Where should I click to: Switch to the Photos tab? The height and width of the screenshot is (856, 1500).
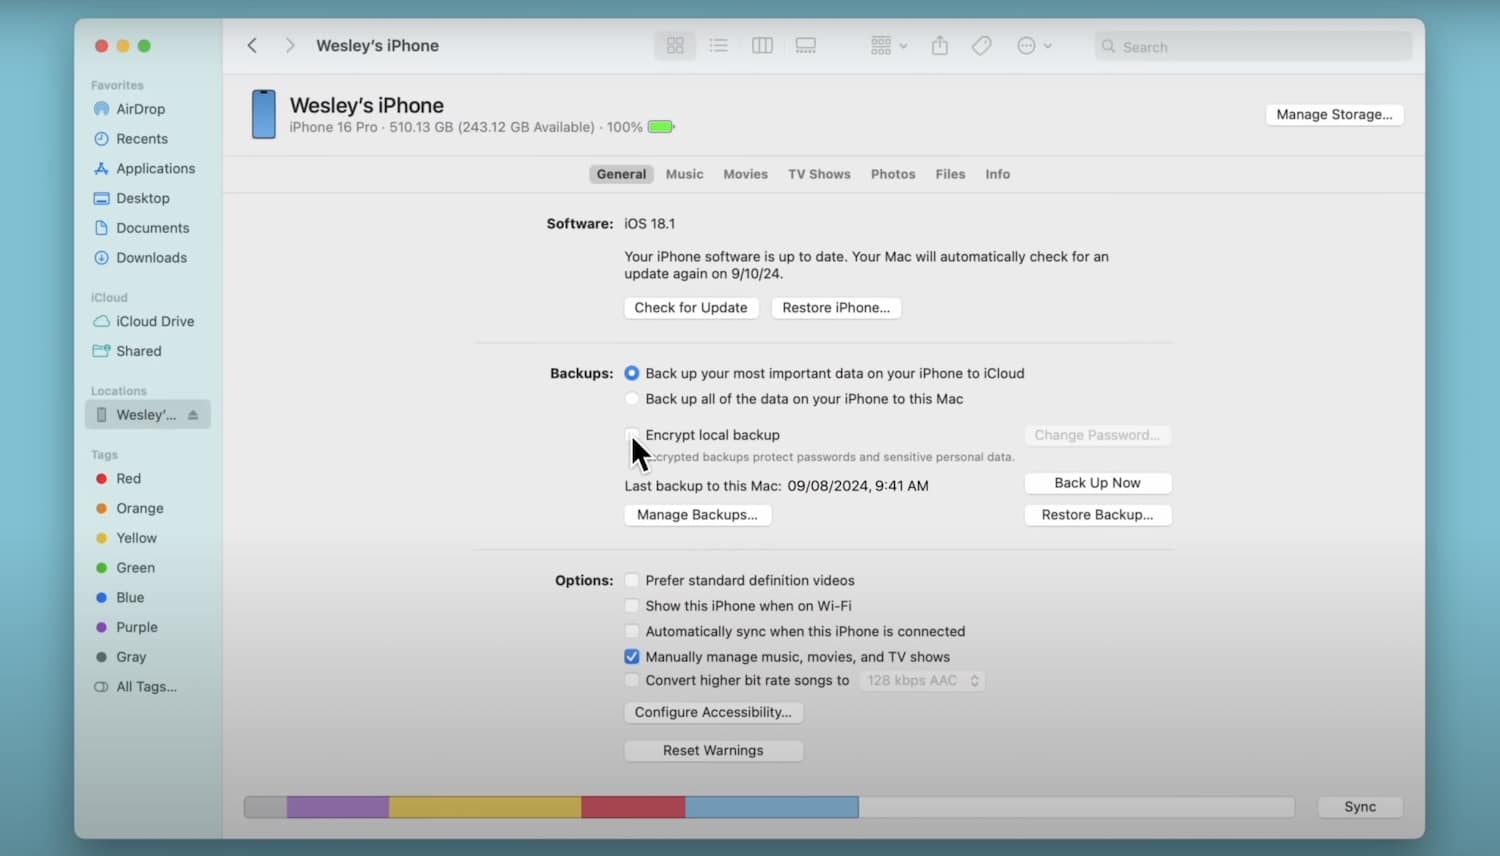tap(893, 174)
